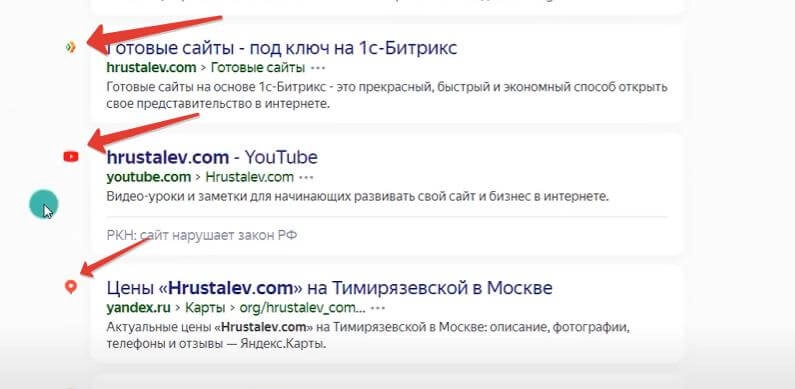Click the hrustalev.com favicon beside Готовые сайты result
795x389 pixels.
point(71,48)
